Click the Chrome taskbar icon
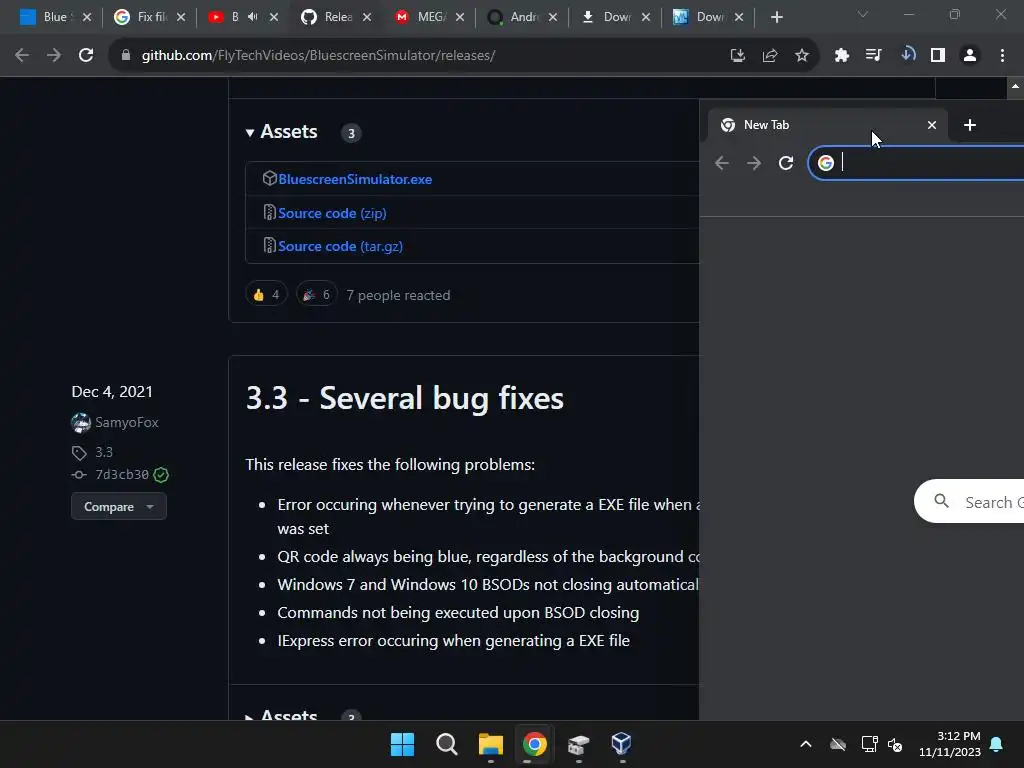Image resolution: width=1024 pixels, height=768 pixels. [534, 744]
